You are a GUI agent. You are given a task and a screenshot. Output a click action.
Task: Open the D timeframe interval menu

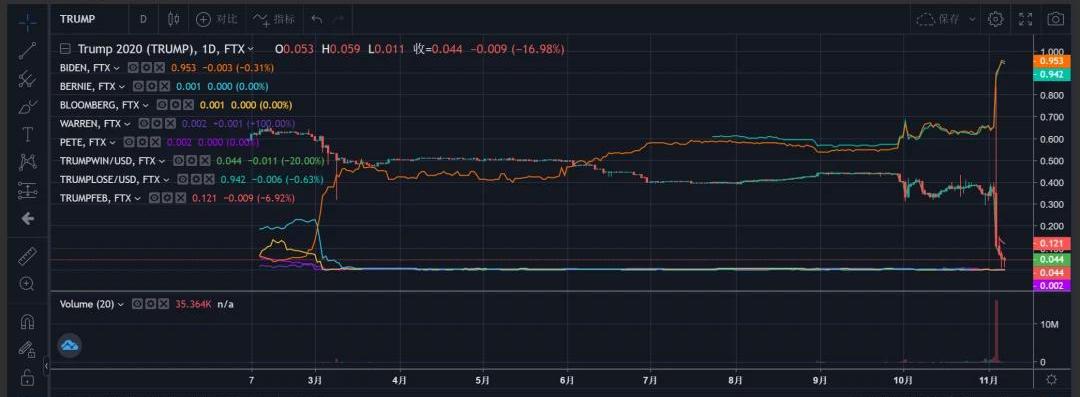click(x=143, y=19)
